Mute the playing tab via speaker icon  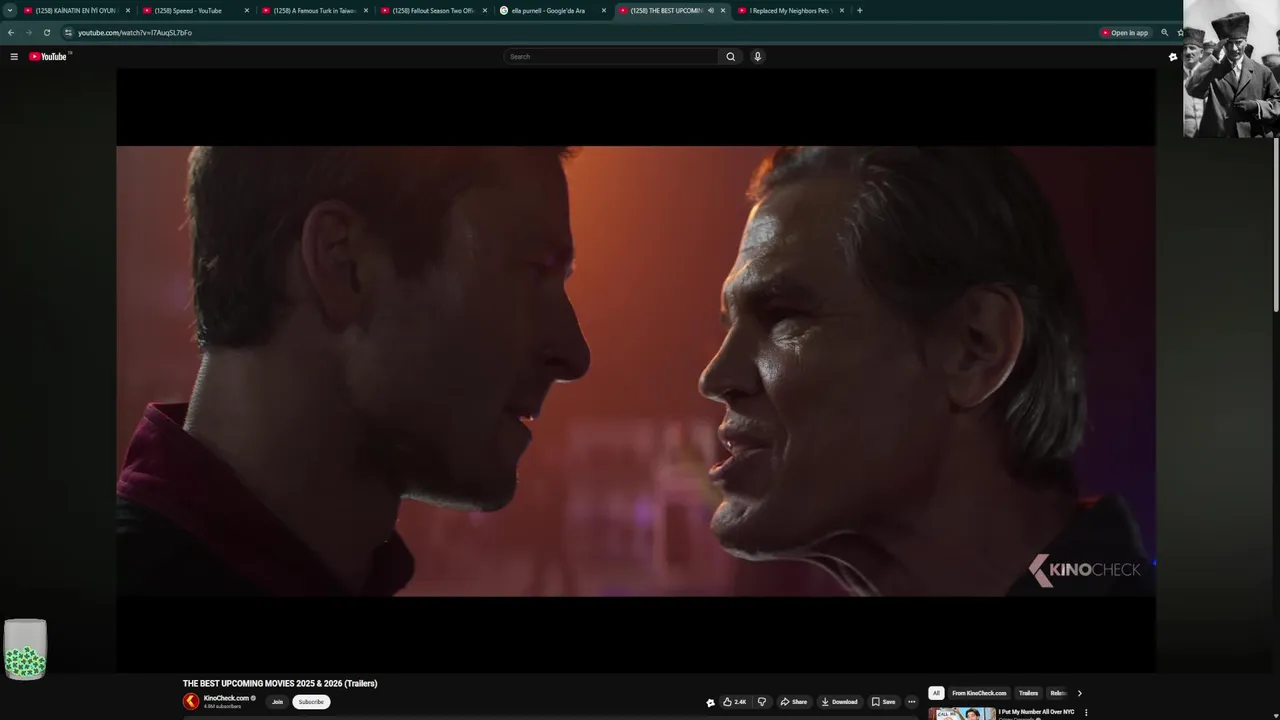711,11
